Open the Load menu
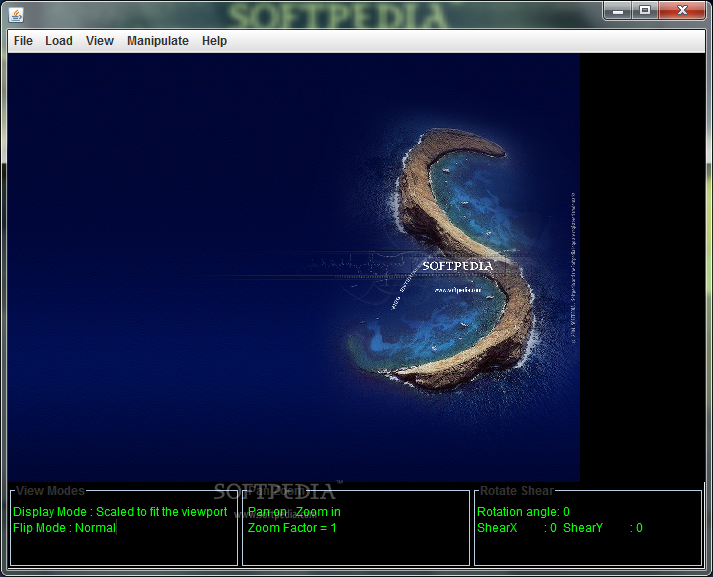 click(59, 41)
